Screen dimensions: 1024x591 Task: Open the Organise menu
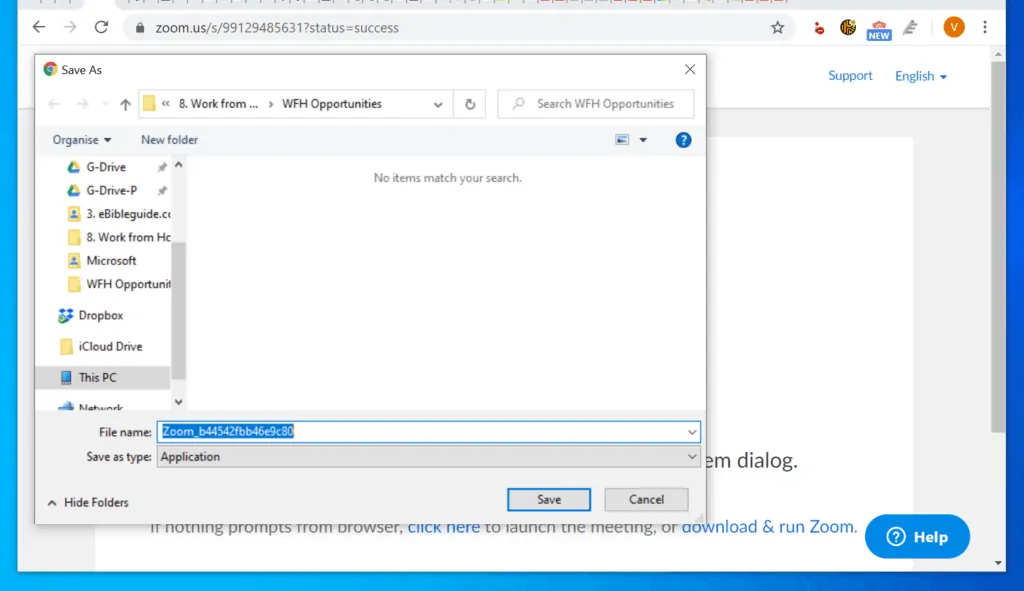coord(82,140)
